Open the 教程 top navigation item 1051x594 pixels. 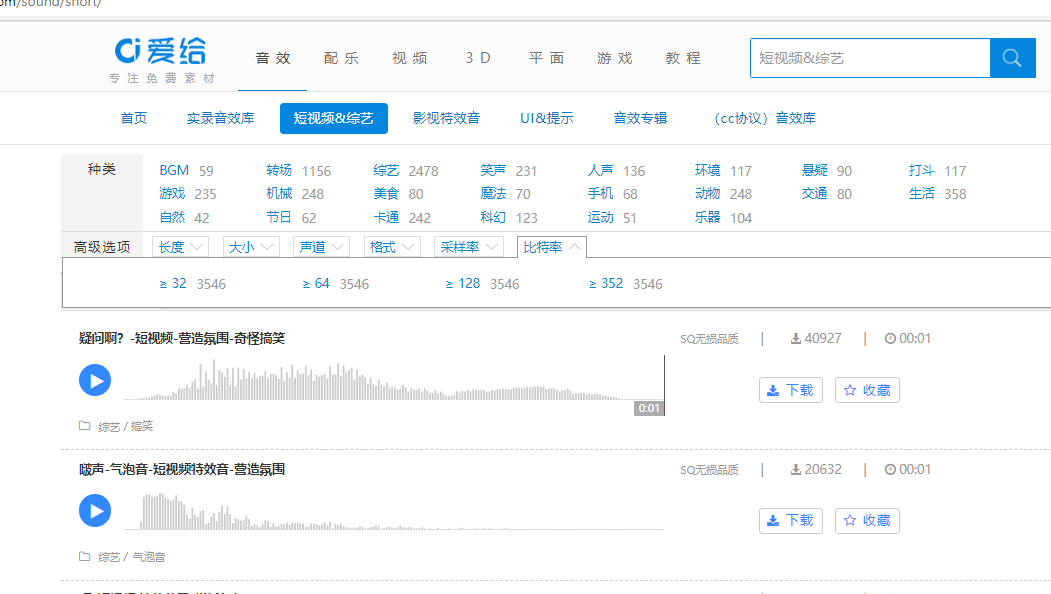(x=683, y=58)
